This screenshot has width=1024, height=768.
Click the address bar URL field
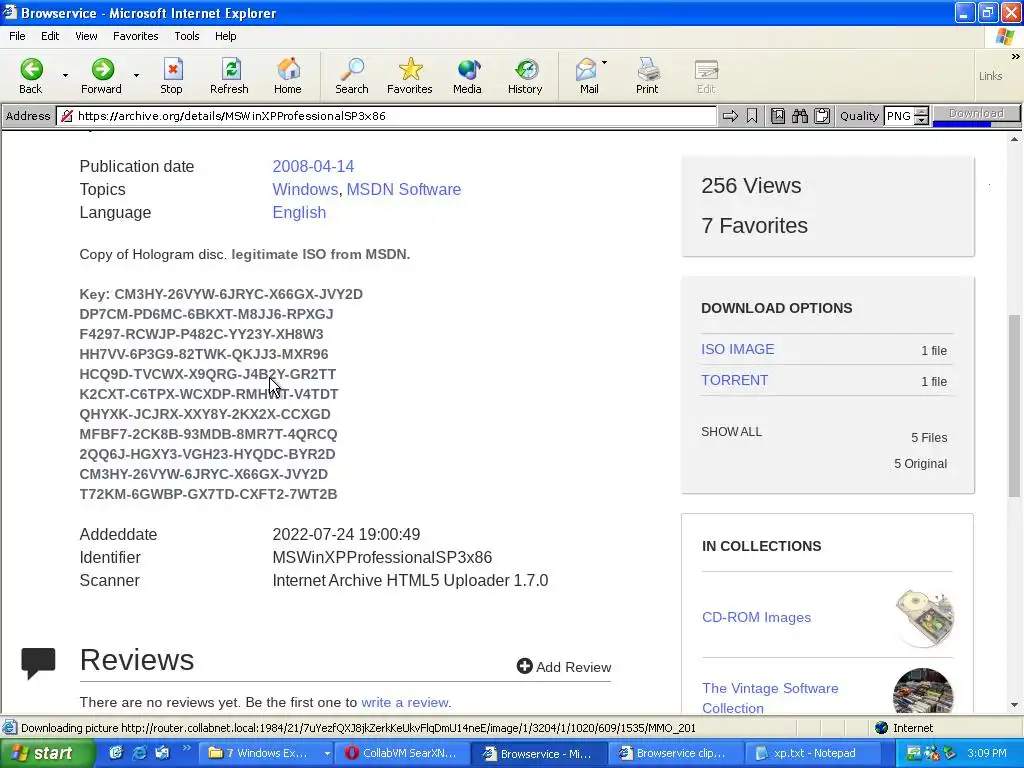point(387,116)
